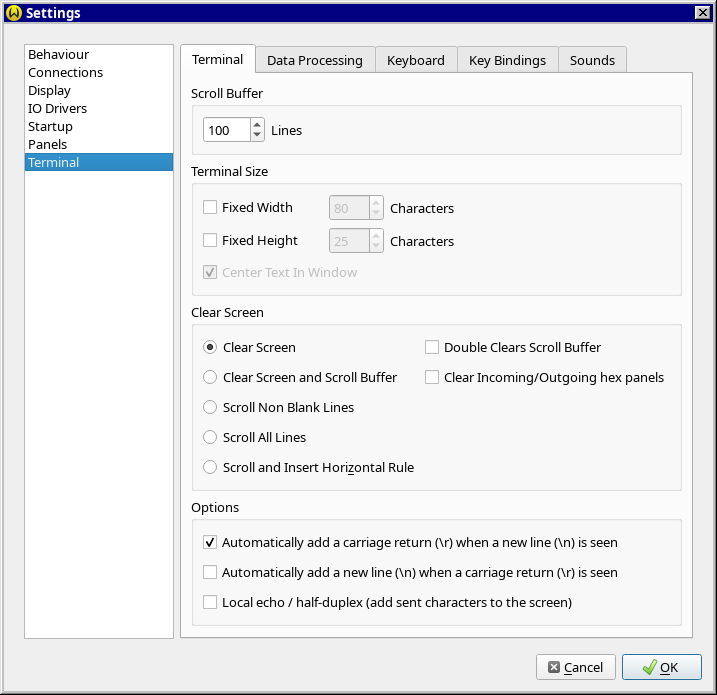Enable the Fixed Width checkbox
The height and width of the screenshot is (695, 717).
[x=210, y=208]
